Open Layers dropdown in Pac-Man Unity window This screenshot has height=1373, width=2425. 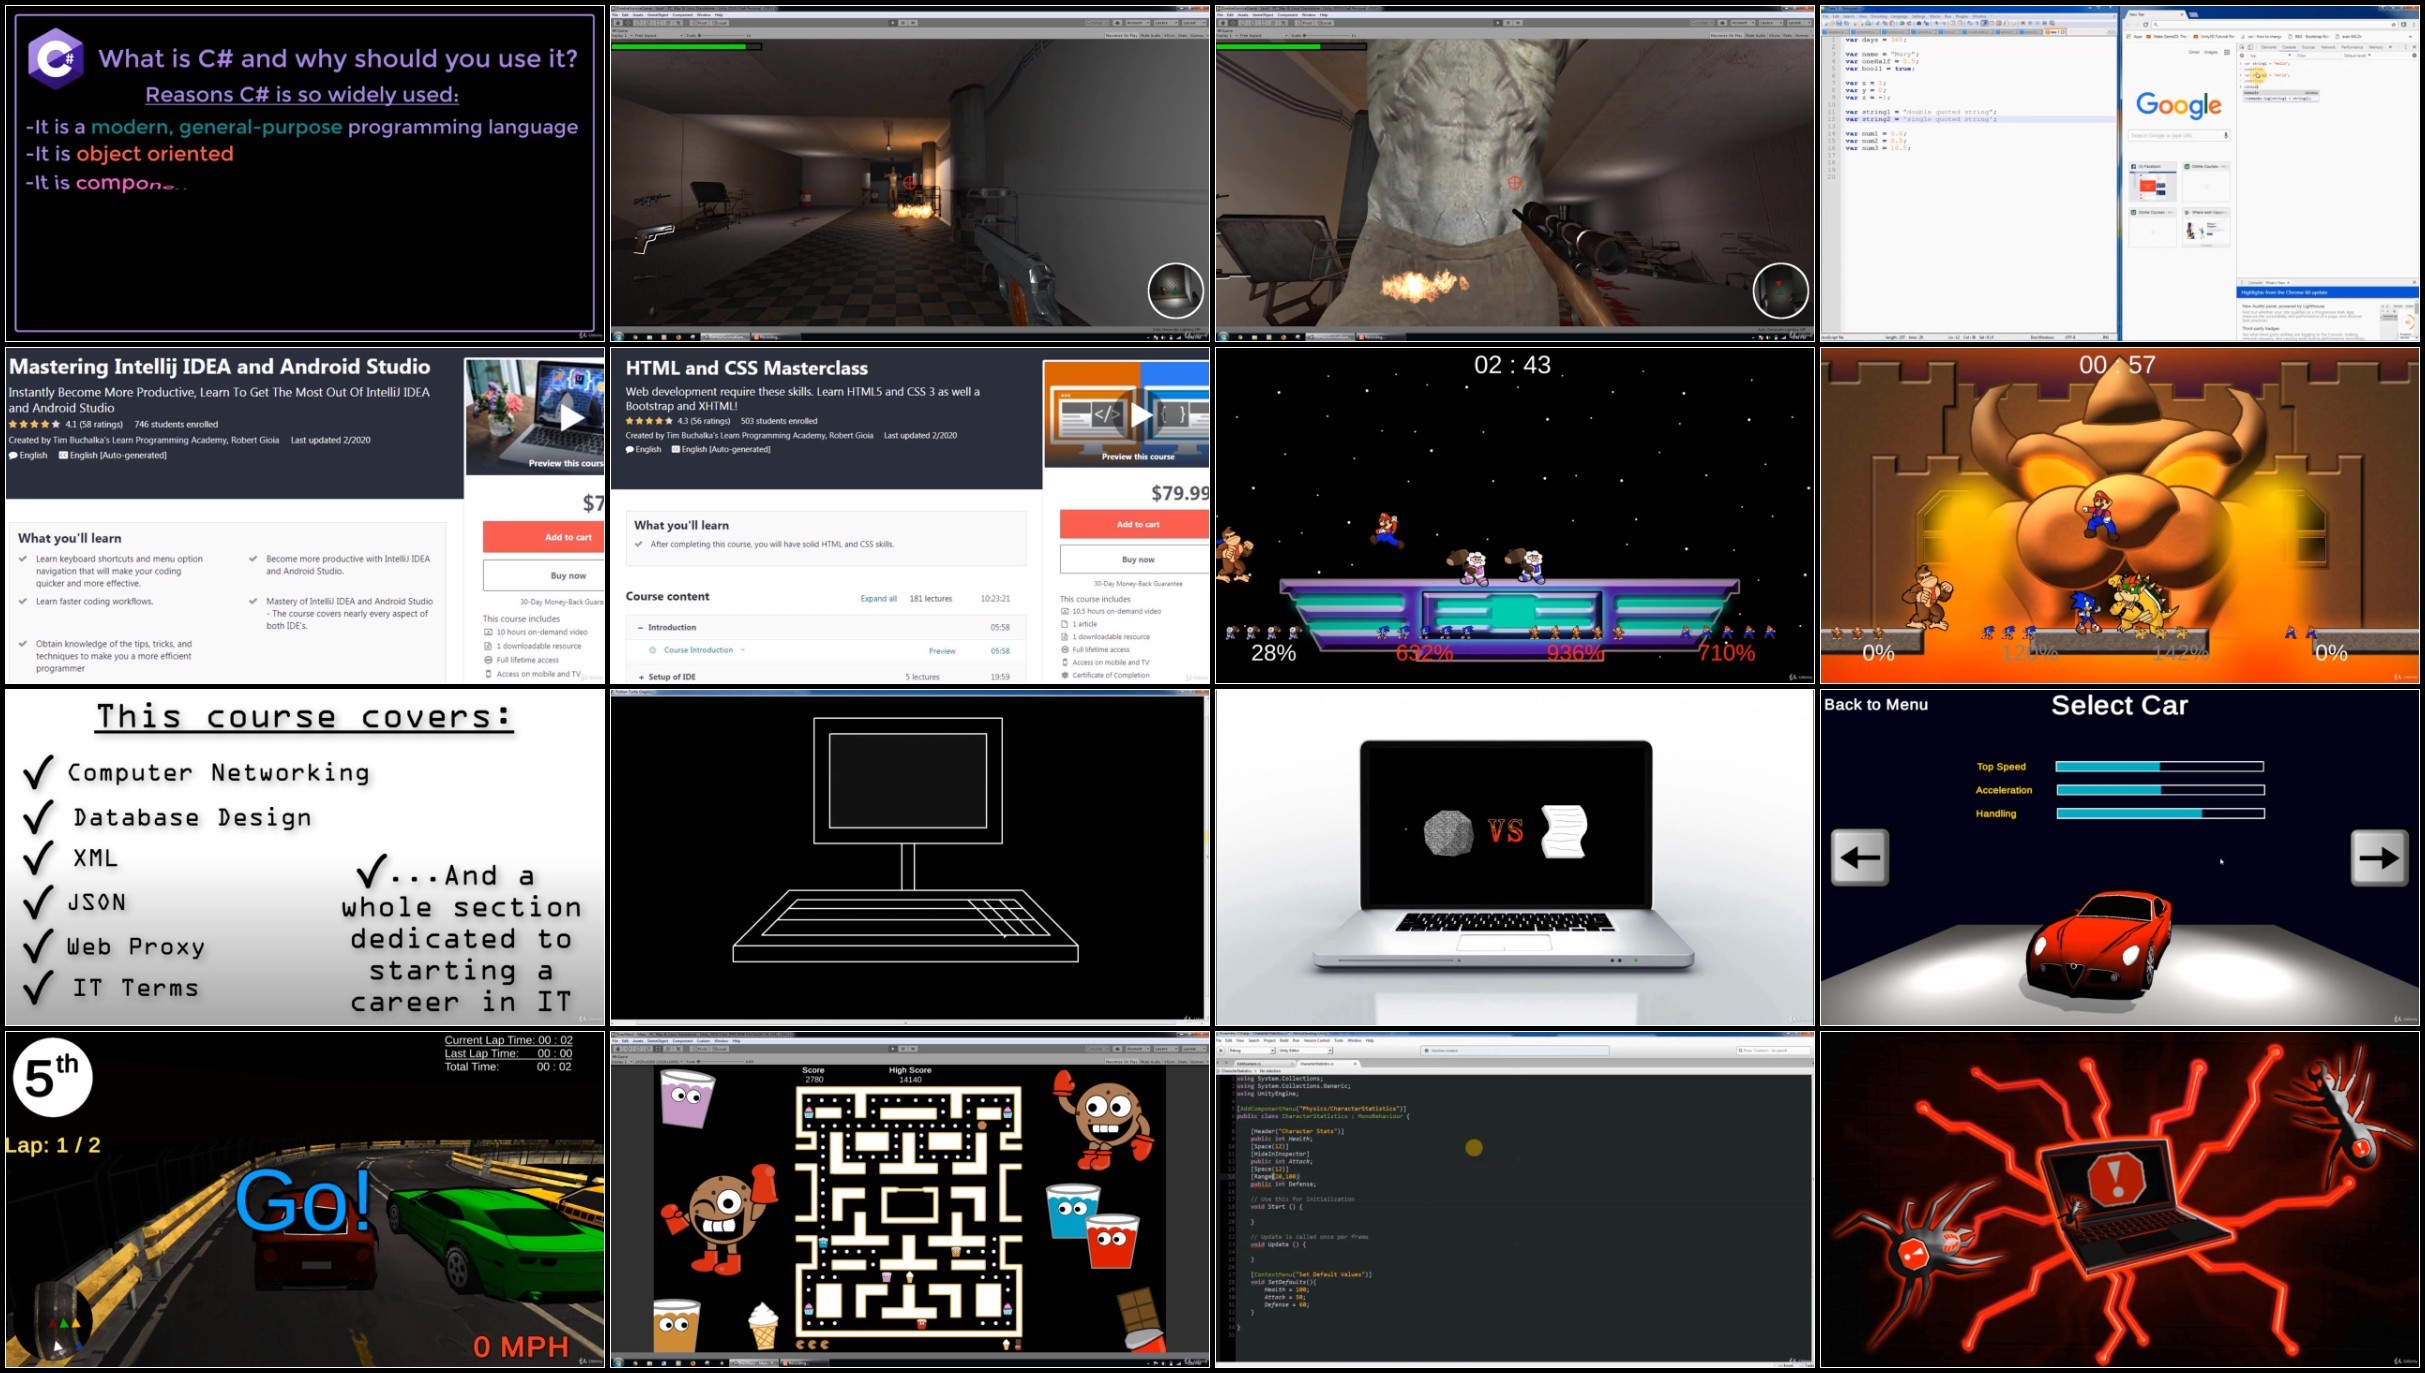[x=1166, y=1049]
